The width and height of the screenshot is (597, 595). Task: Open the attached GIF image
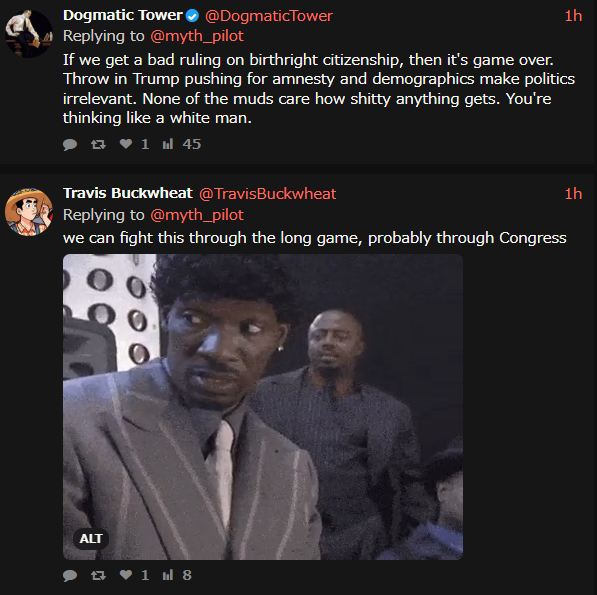point(263,407)
